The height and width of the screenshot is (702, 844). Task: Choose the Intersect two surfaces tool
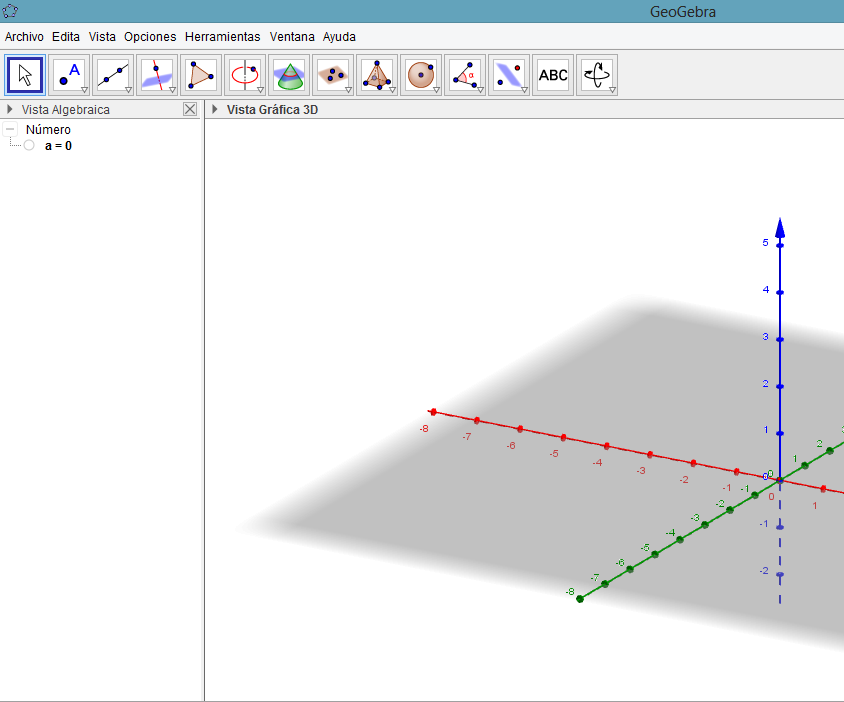point(289,75)
